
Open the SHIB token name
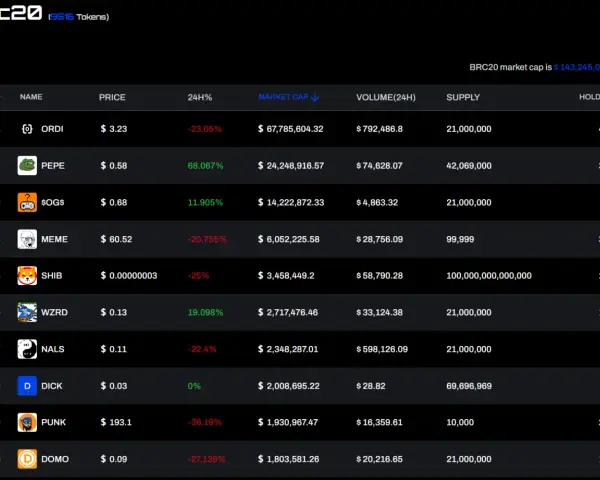click(52, 276)
